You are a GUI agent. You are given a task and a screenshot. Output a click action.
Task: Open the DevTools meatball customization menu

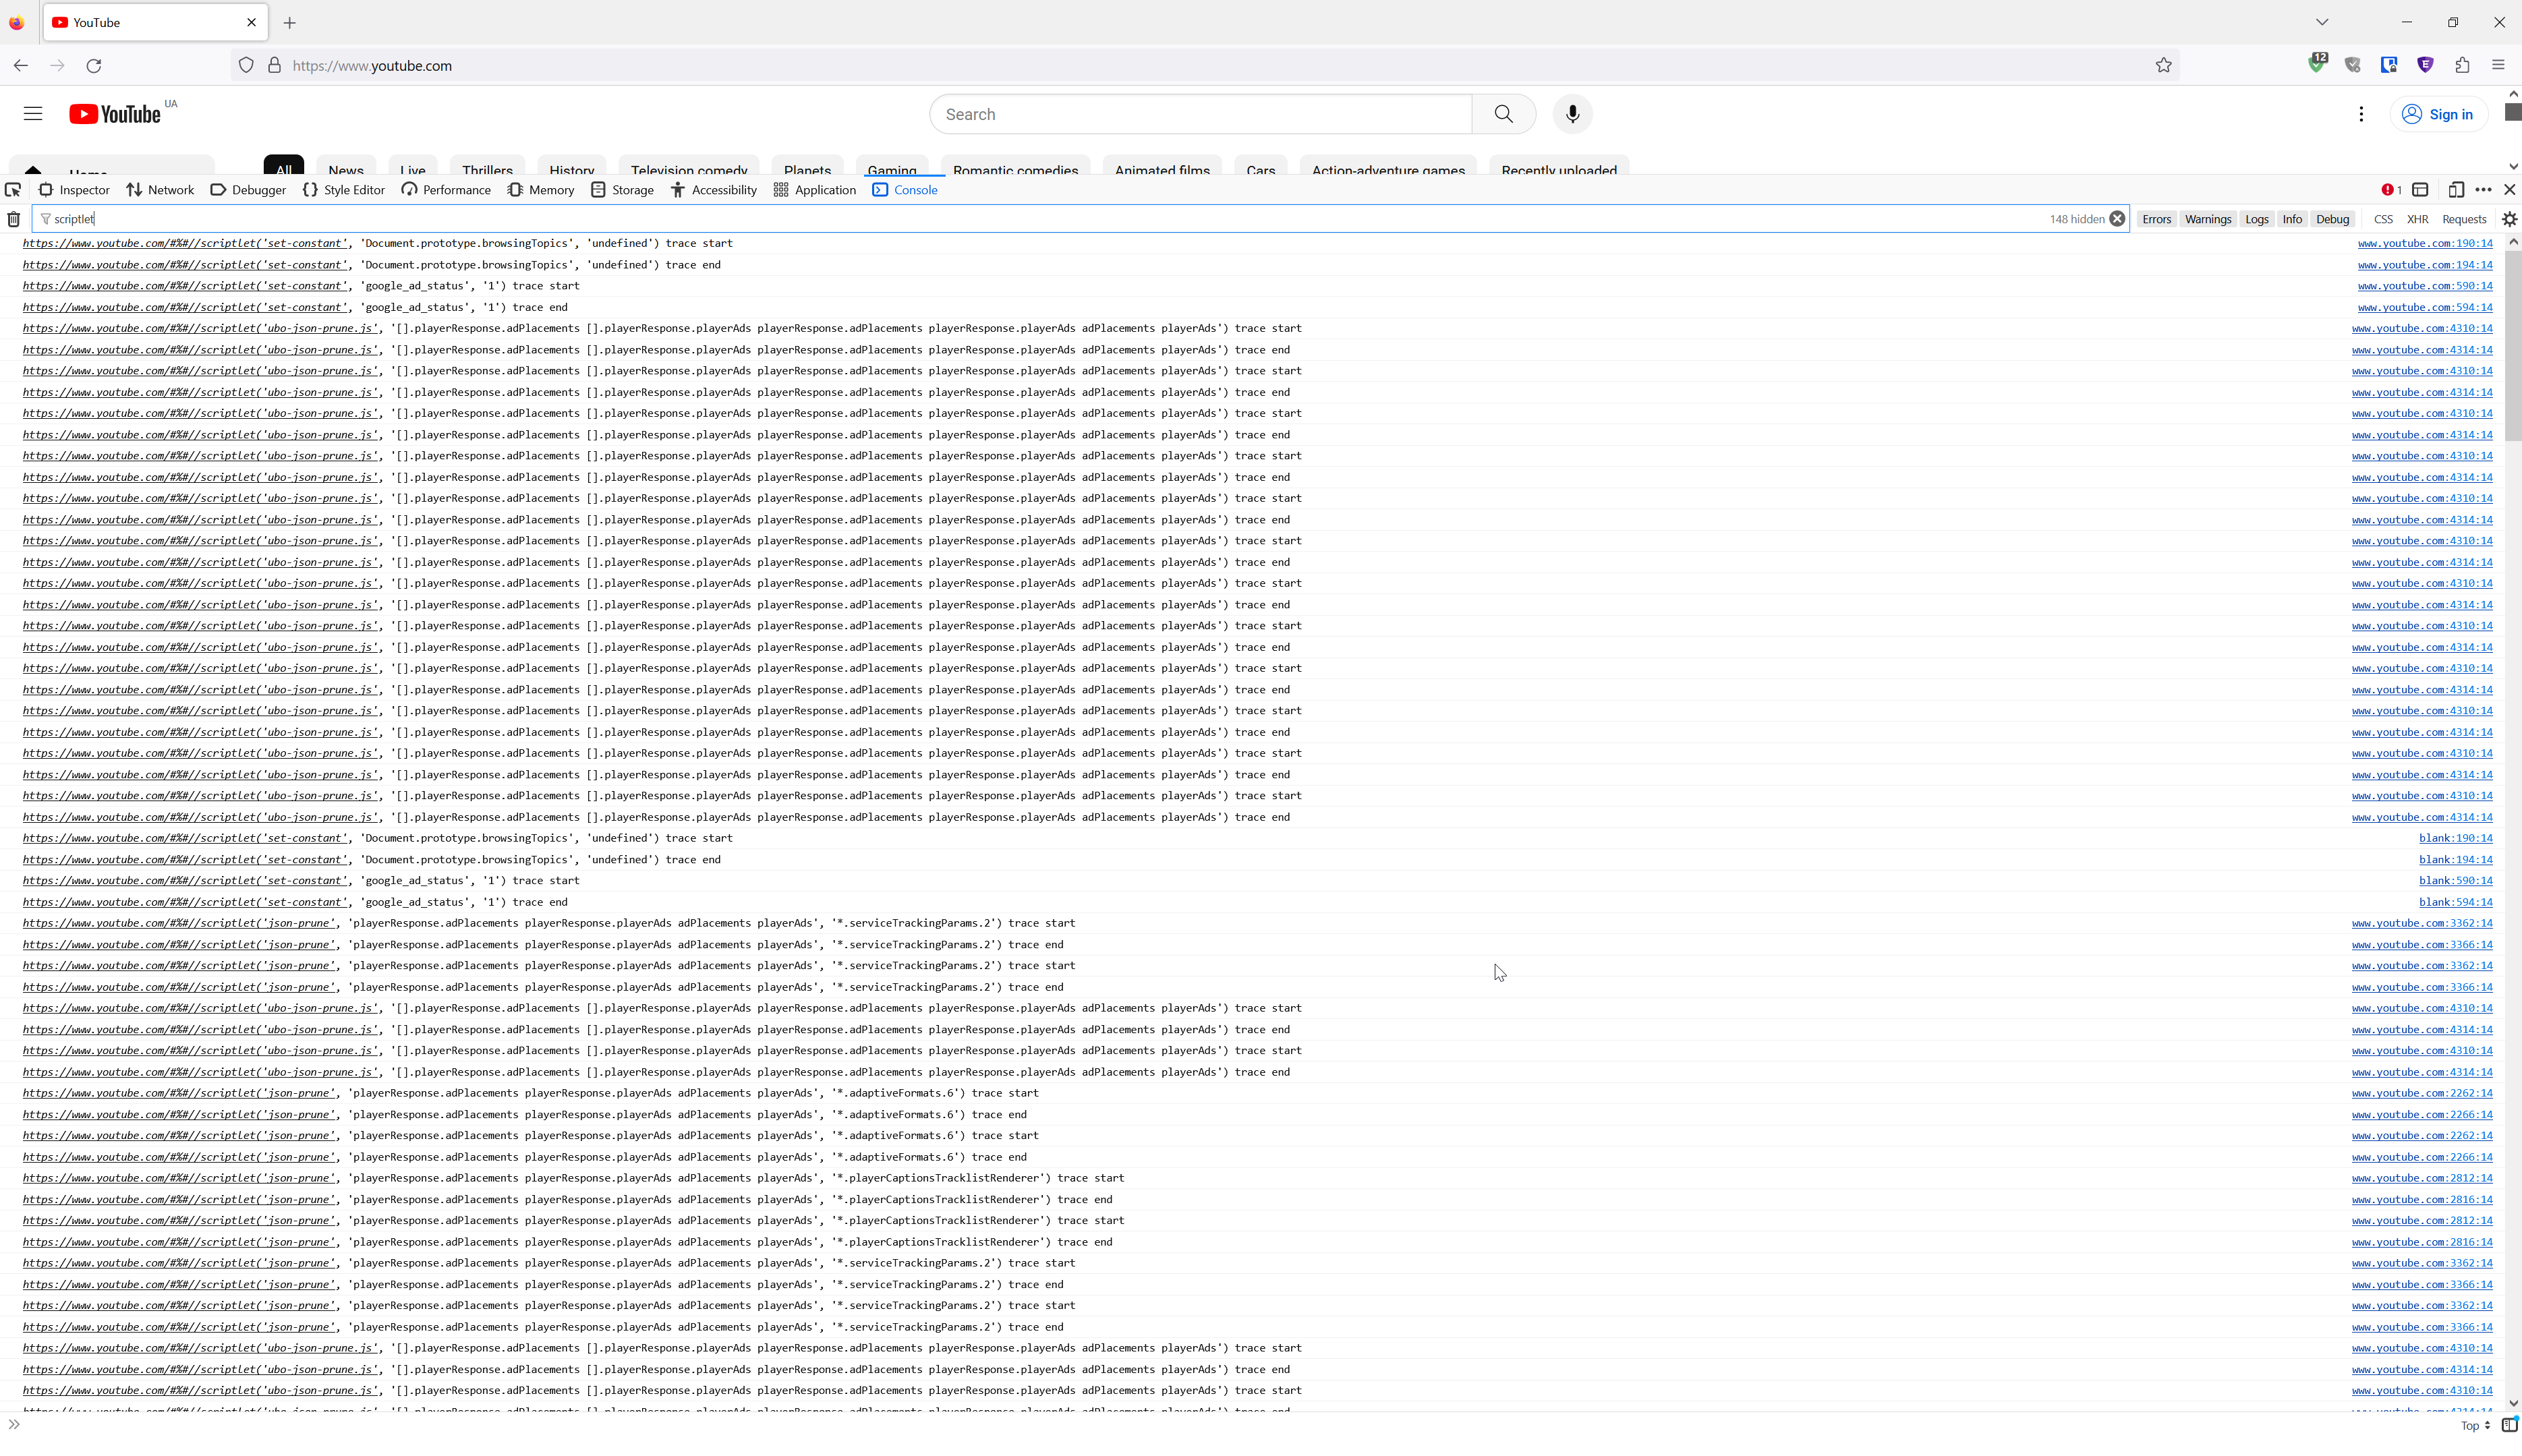(2484, 189)
